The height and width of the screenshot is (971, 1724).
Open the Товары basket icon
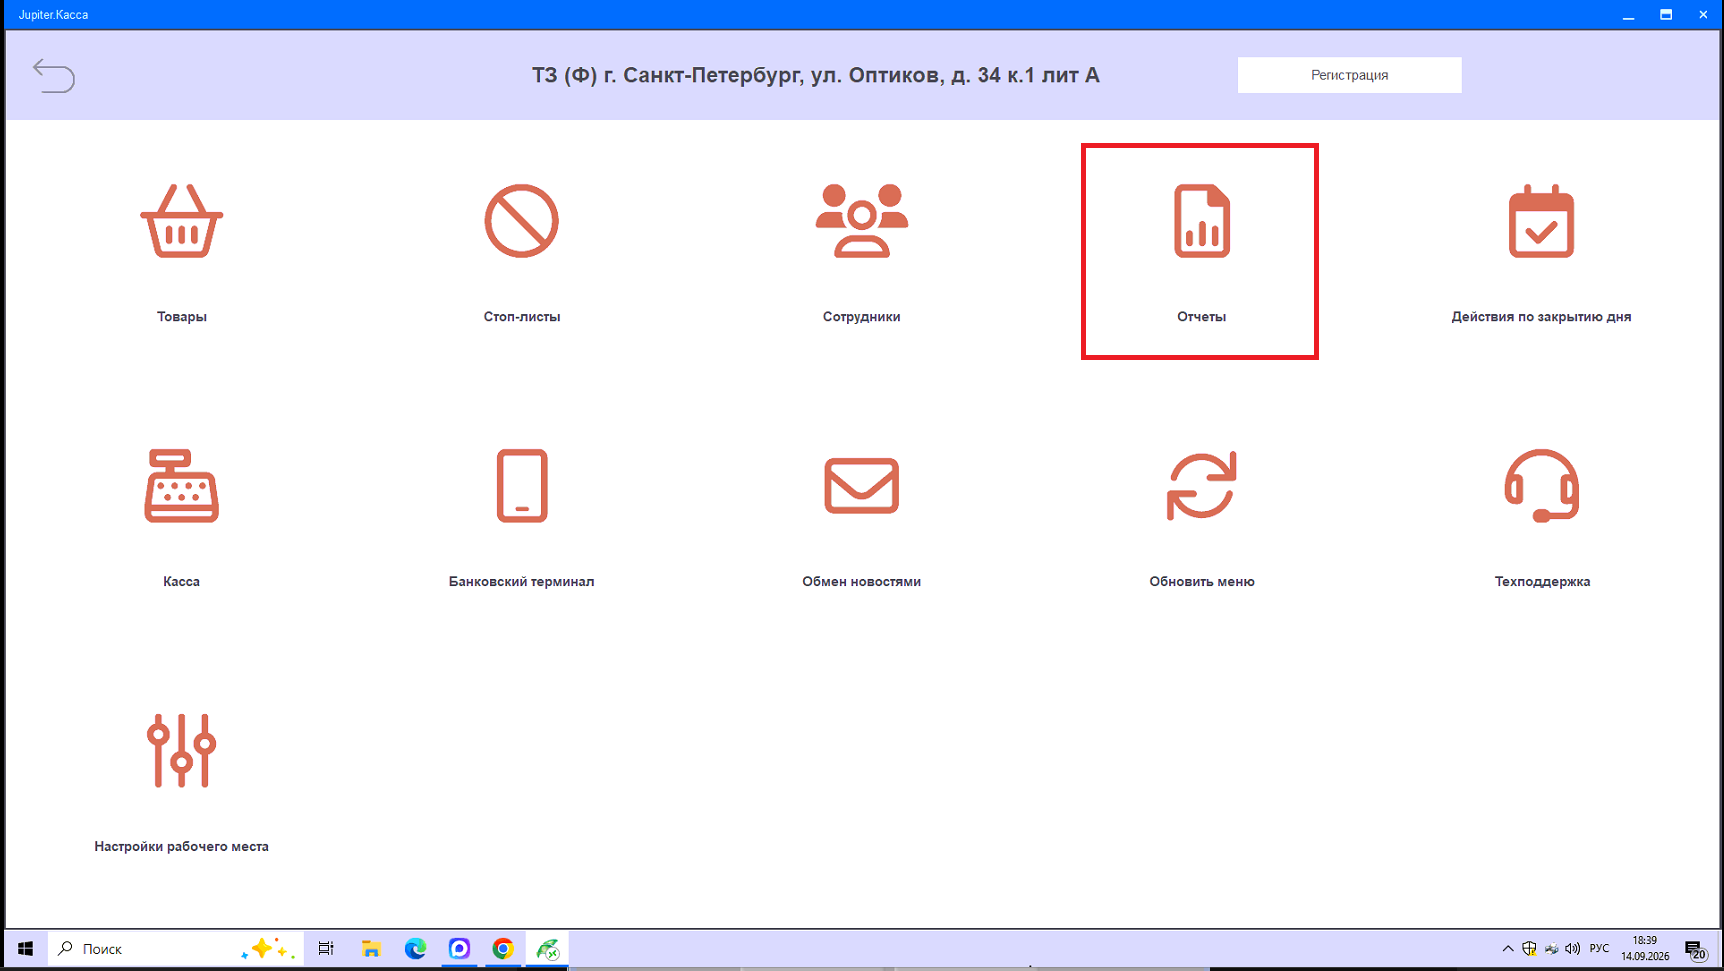pyautogui.click(x=181, y=221)
